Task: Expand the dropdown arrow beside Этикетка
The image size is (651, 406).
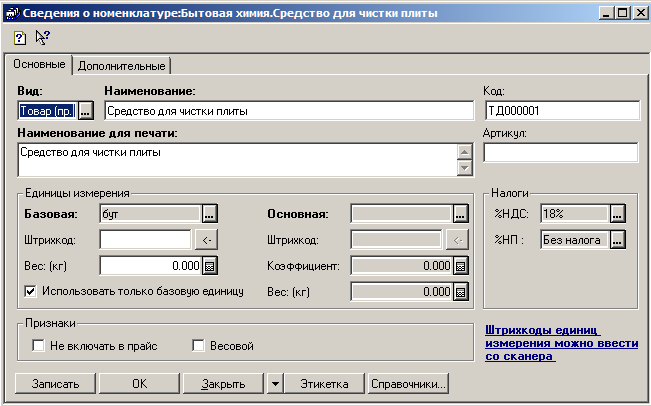Action: click(274, 383)
